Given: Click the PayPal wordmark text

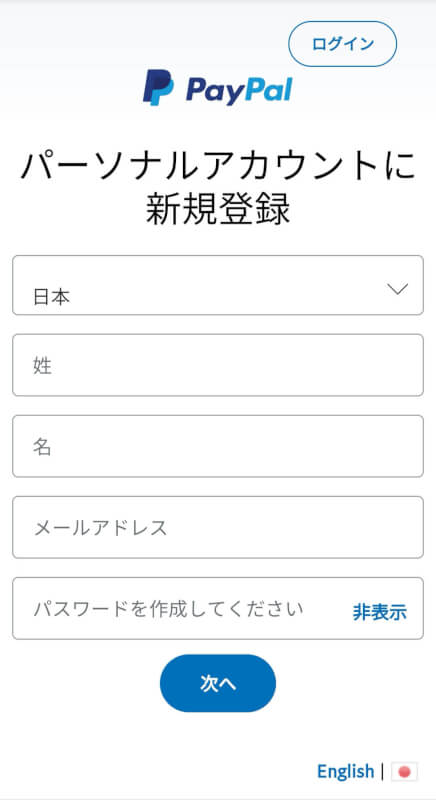Looking at the screenshot, I should [x=239, y=91].
